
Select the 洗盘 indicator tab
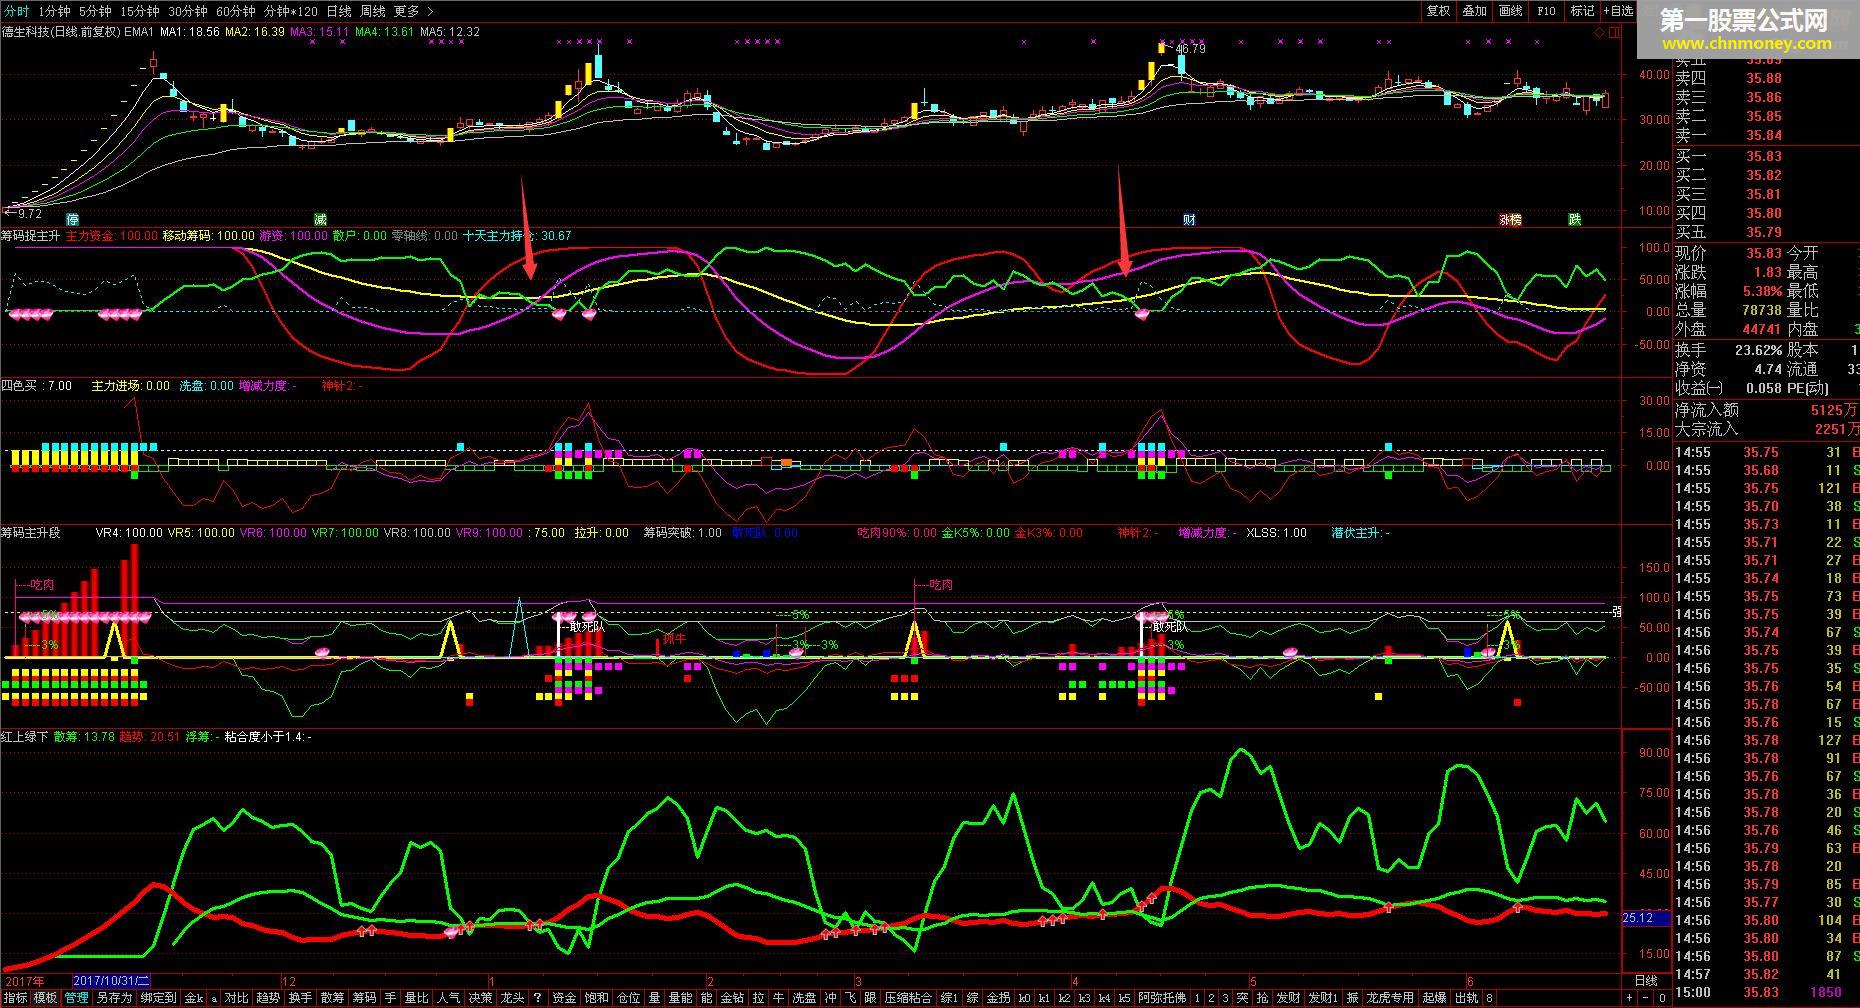point(804,998)
